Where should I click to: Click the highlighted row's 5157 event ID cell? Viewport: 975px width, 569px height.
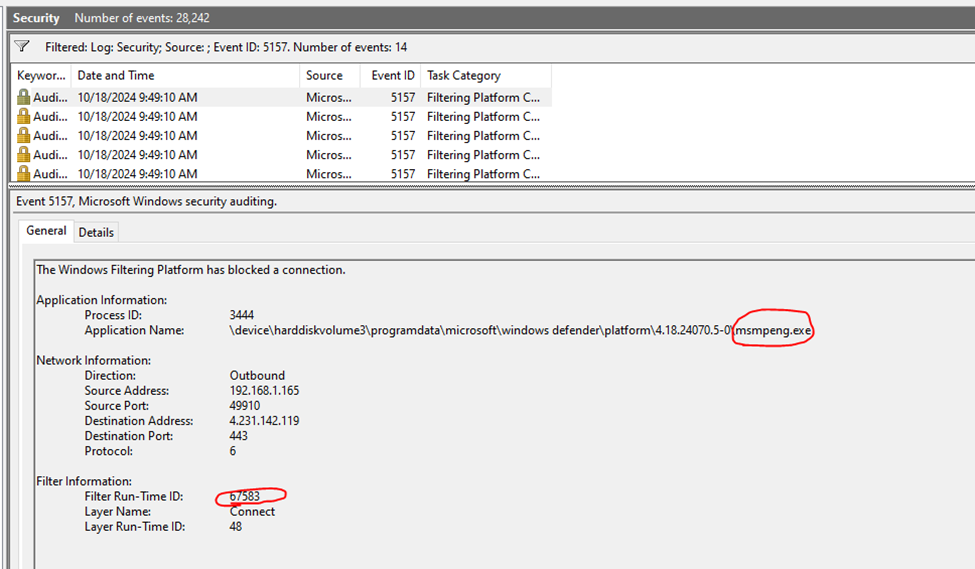pyautogui.click(x=403, y=98)
